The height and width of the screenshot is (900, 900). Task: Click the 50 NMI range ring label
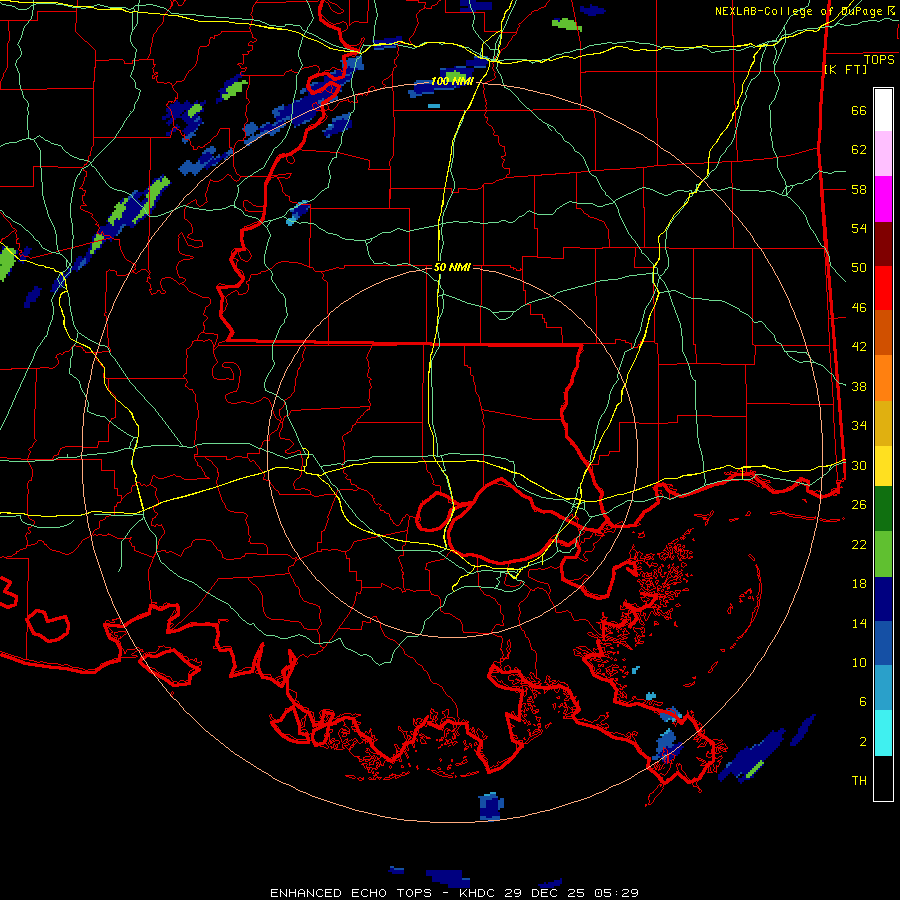click(x=452, y=267)
